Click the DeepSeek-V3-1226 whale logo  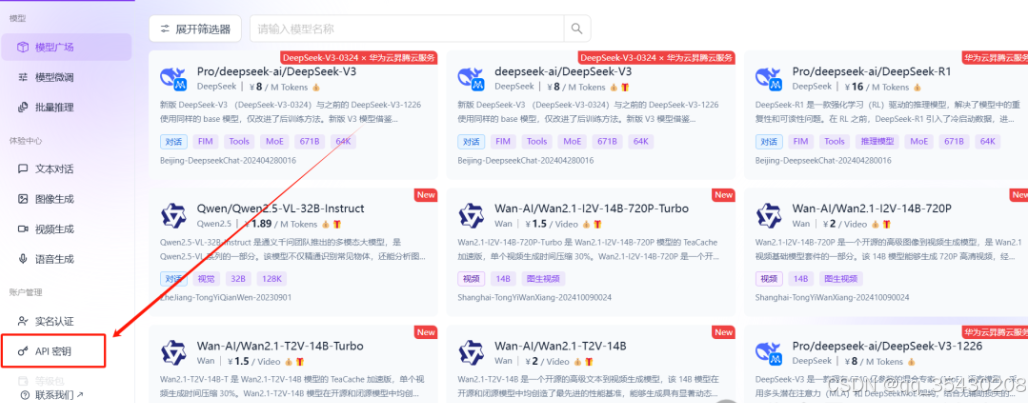pyautogui.click(x=769, y=353)
